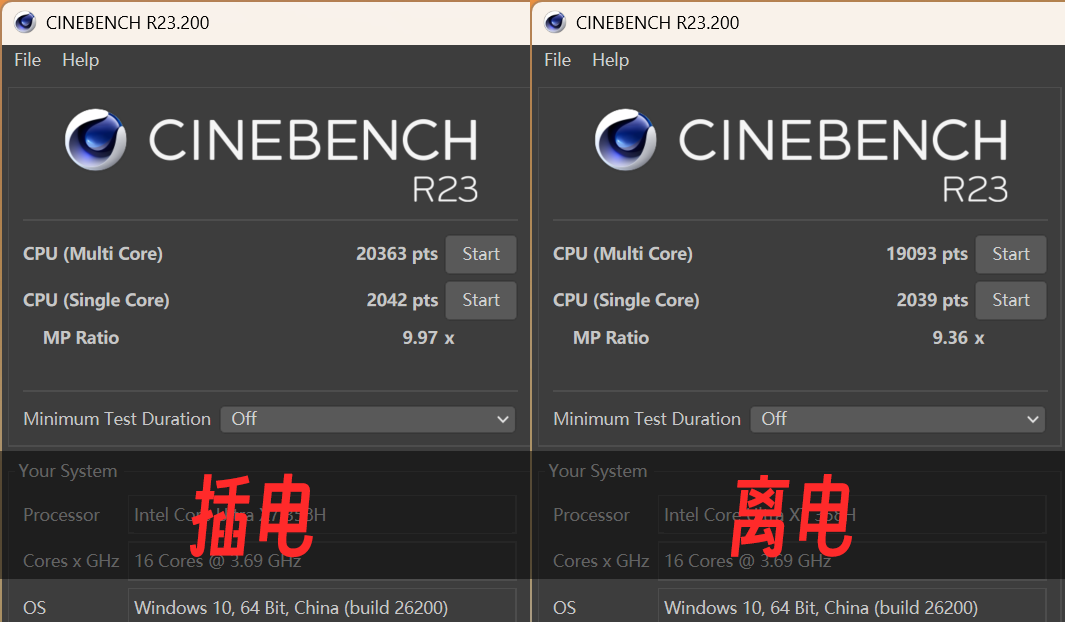Click the OS field in right window
Screen dimensions: 1065x622
click(852, 607)
